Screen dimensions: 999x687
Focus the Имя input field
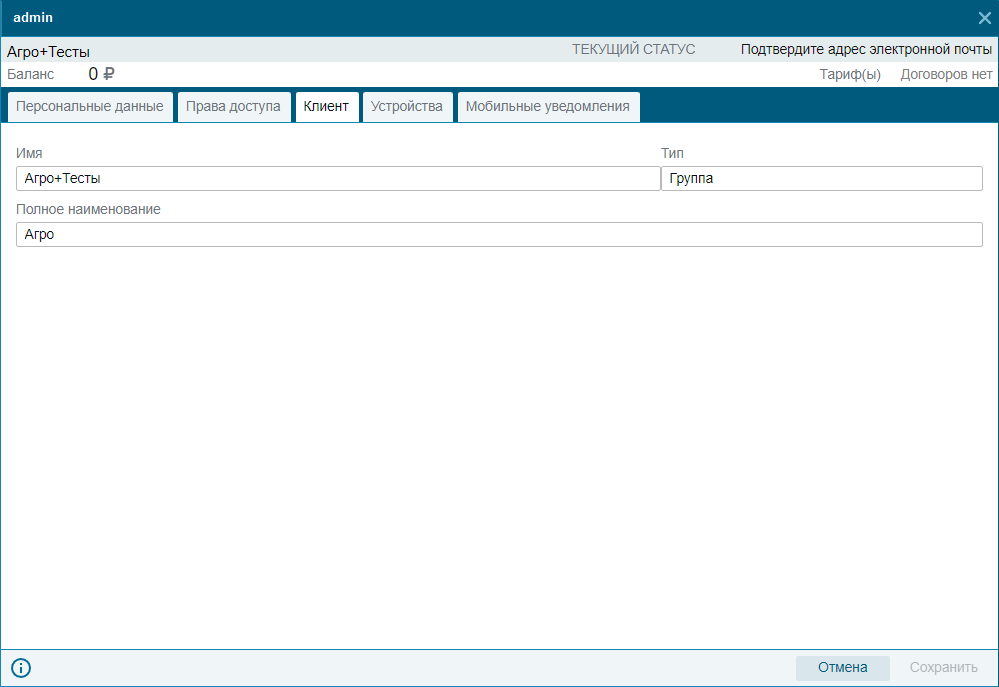(338, 178)
